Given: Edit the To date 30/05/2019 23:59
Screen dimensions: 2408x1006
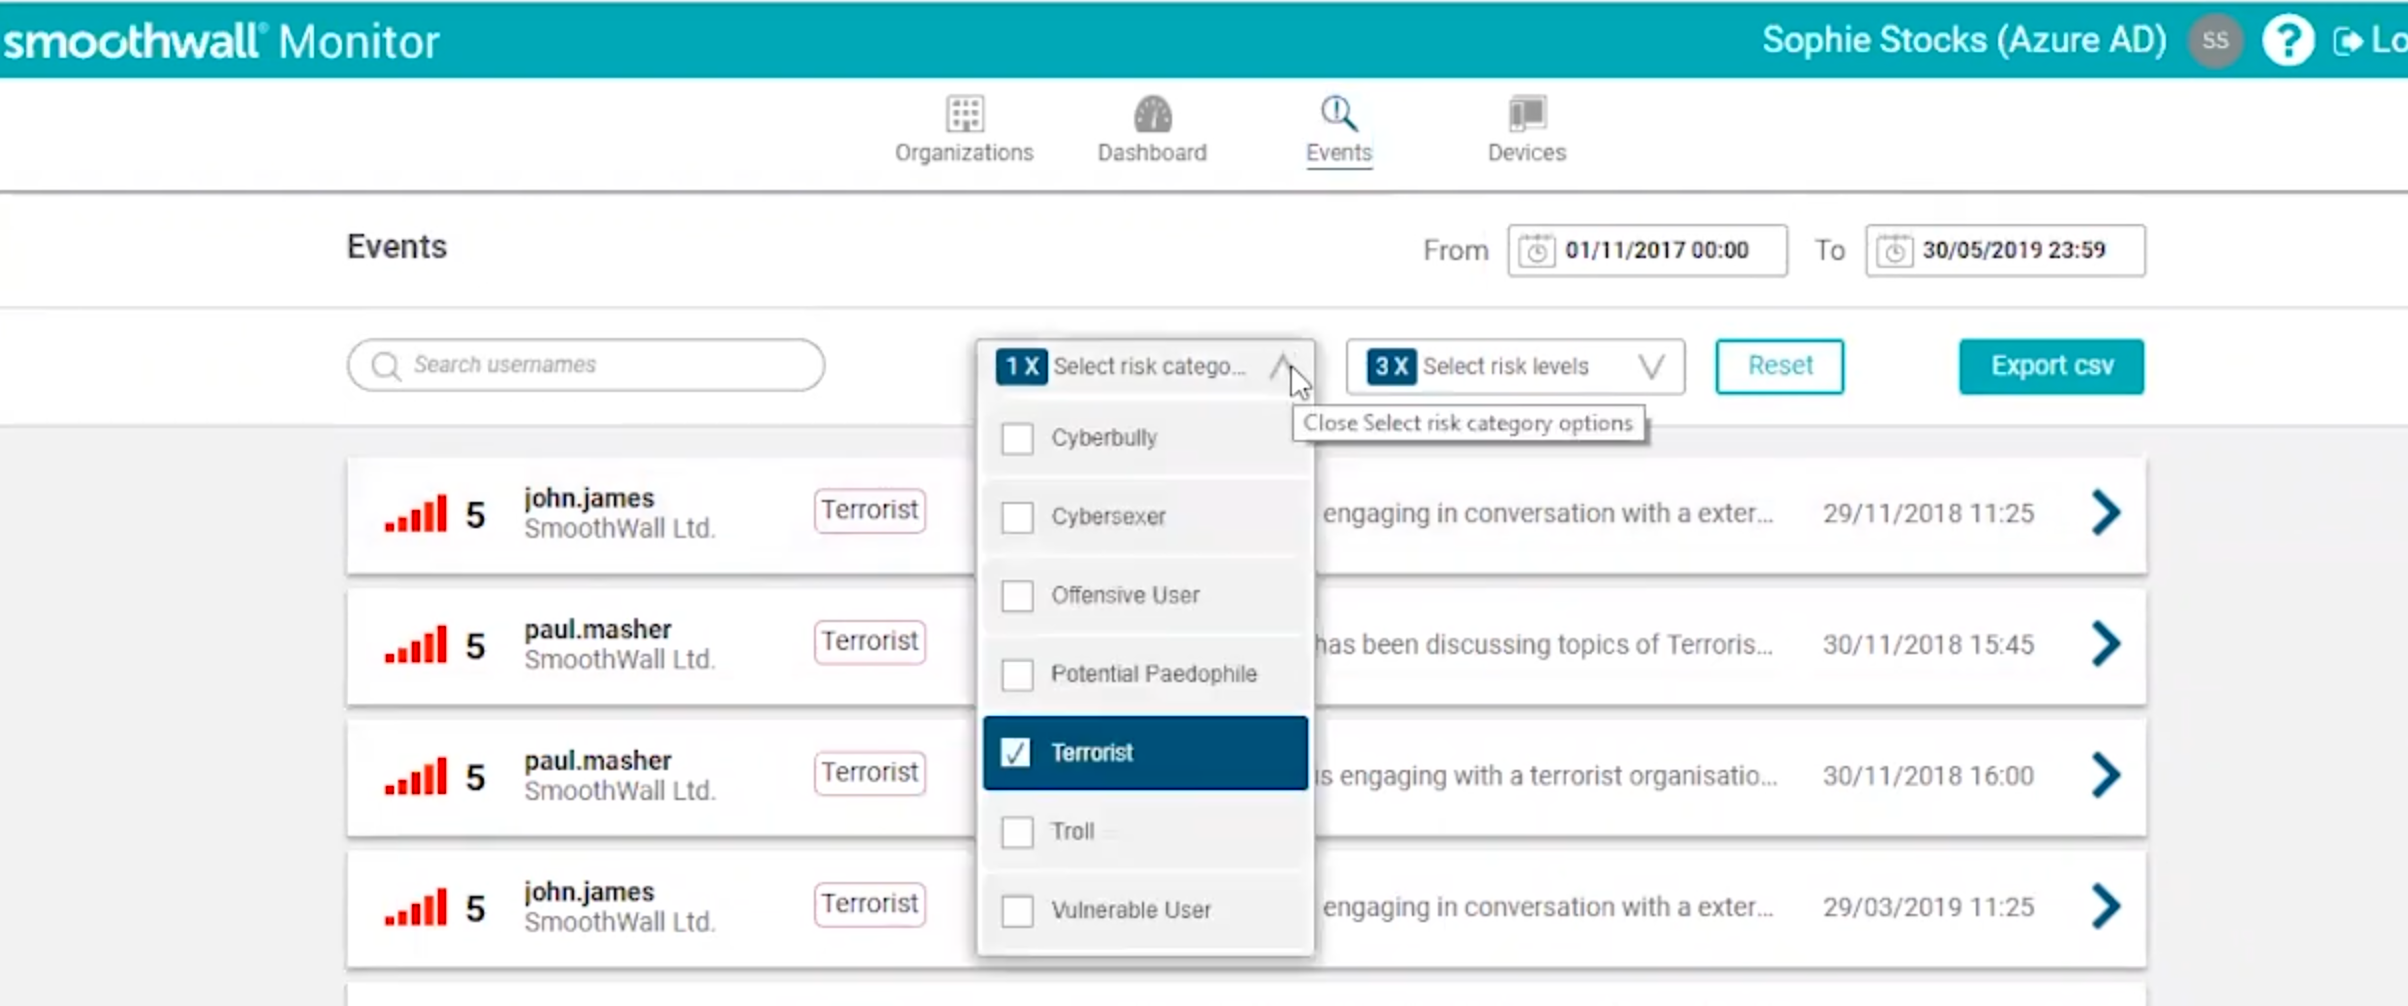Looking at the screenshot, I should tap(2005, 250).
